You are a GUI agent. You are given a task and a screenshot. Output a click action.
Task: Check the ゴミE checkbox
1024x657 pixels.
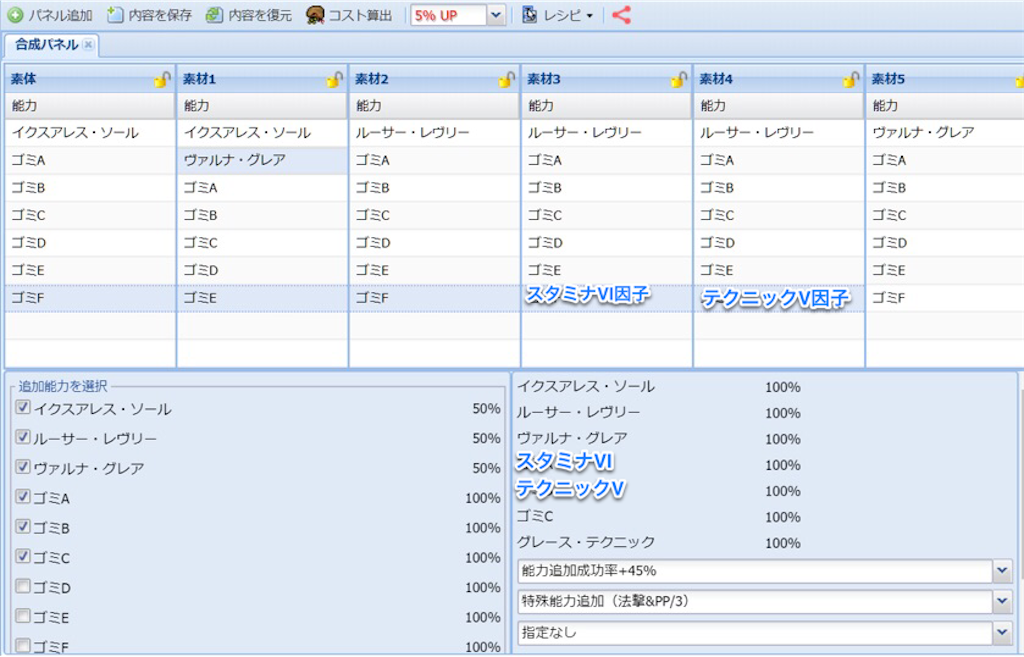point(23,616)
